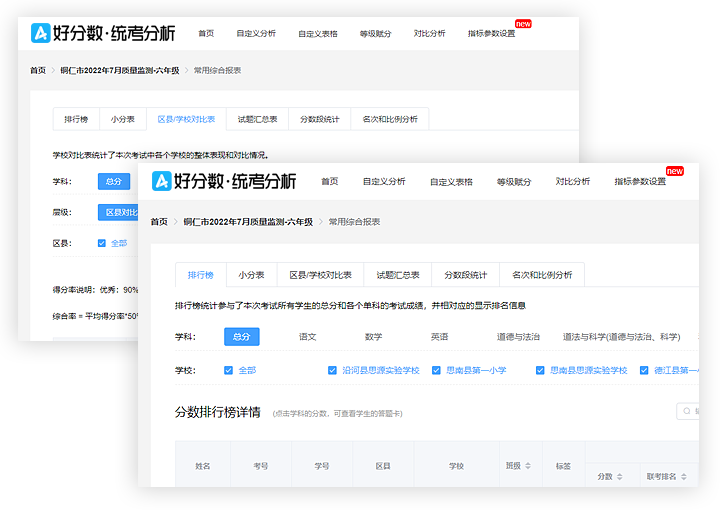720x510 pixels.
Task: Toggle the 思南县思源实验学校 checkbox
Action: (541, 370)
